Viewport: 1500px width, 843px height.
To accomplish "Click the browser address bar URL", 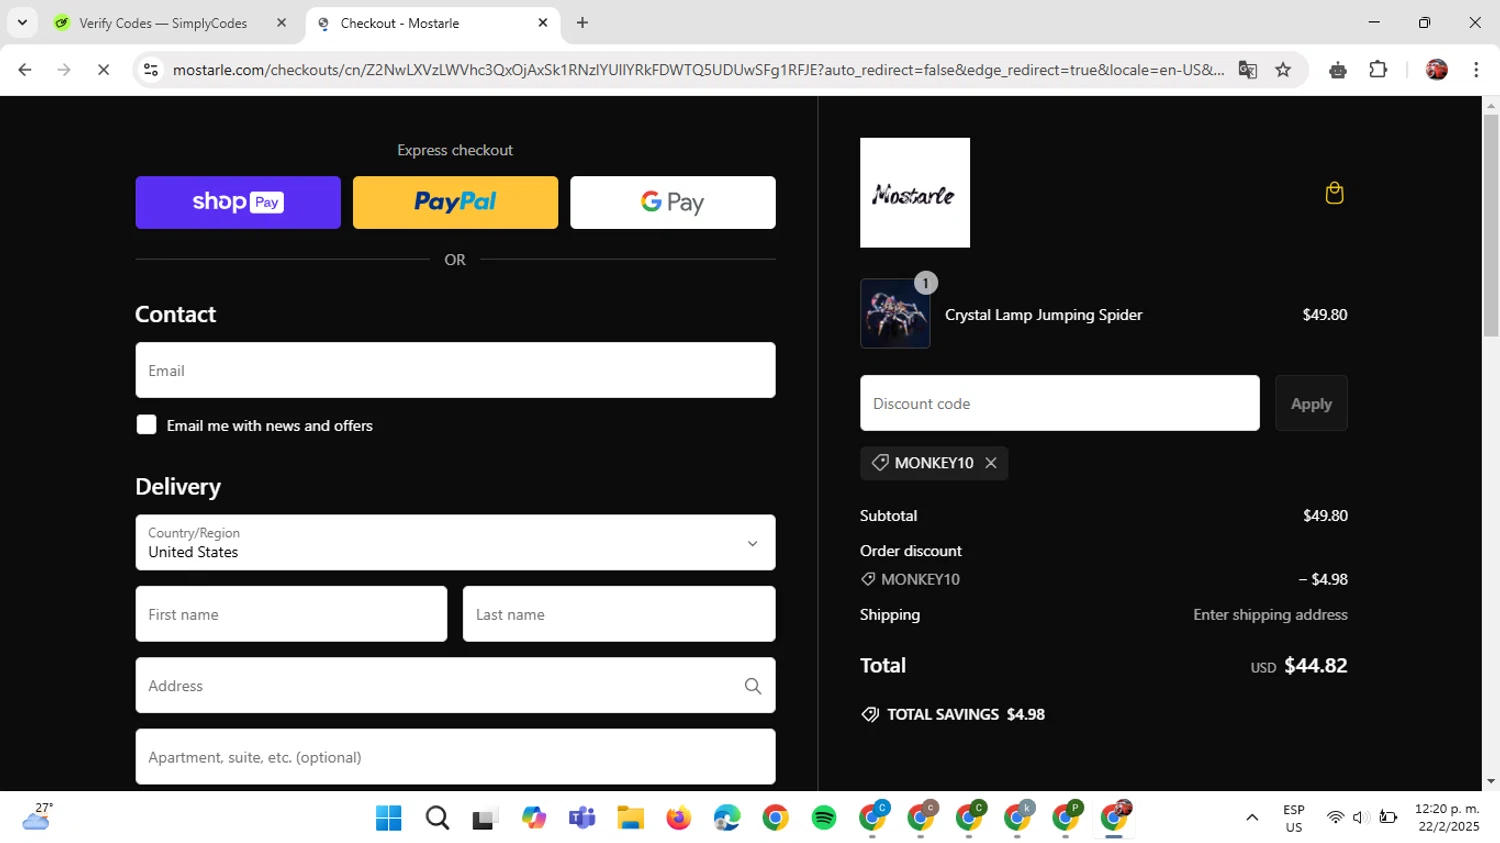I will [x=698, y=70].
